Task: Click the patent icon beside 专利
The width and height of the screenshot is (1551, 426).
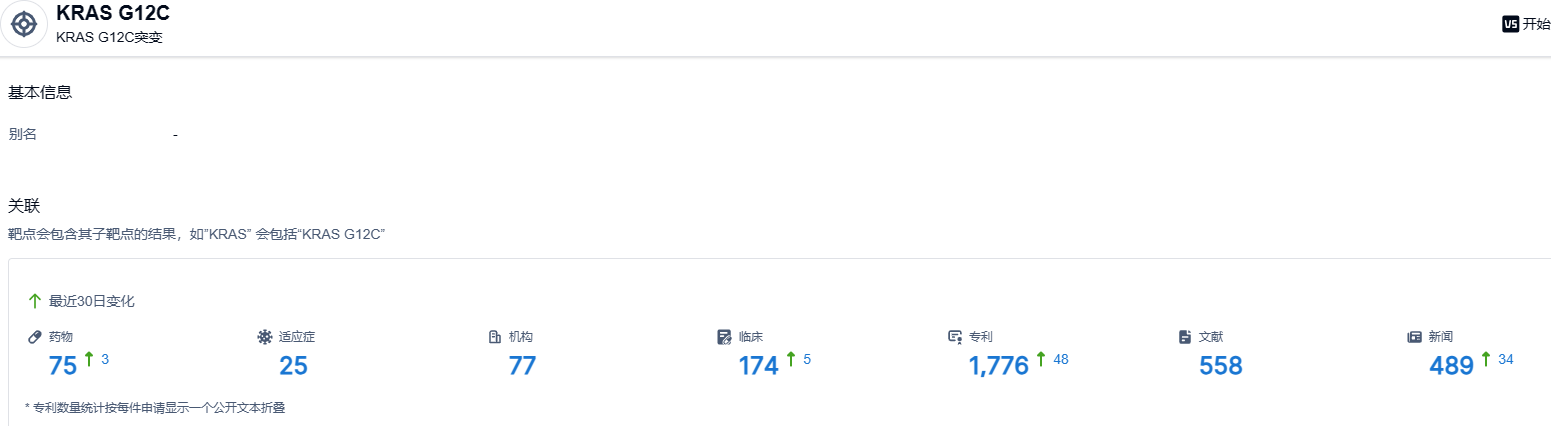Action: point(955,337)
